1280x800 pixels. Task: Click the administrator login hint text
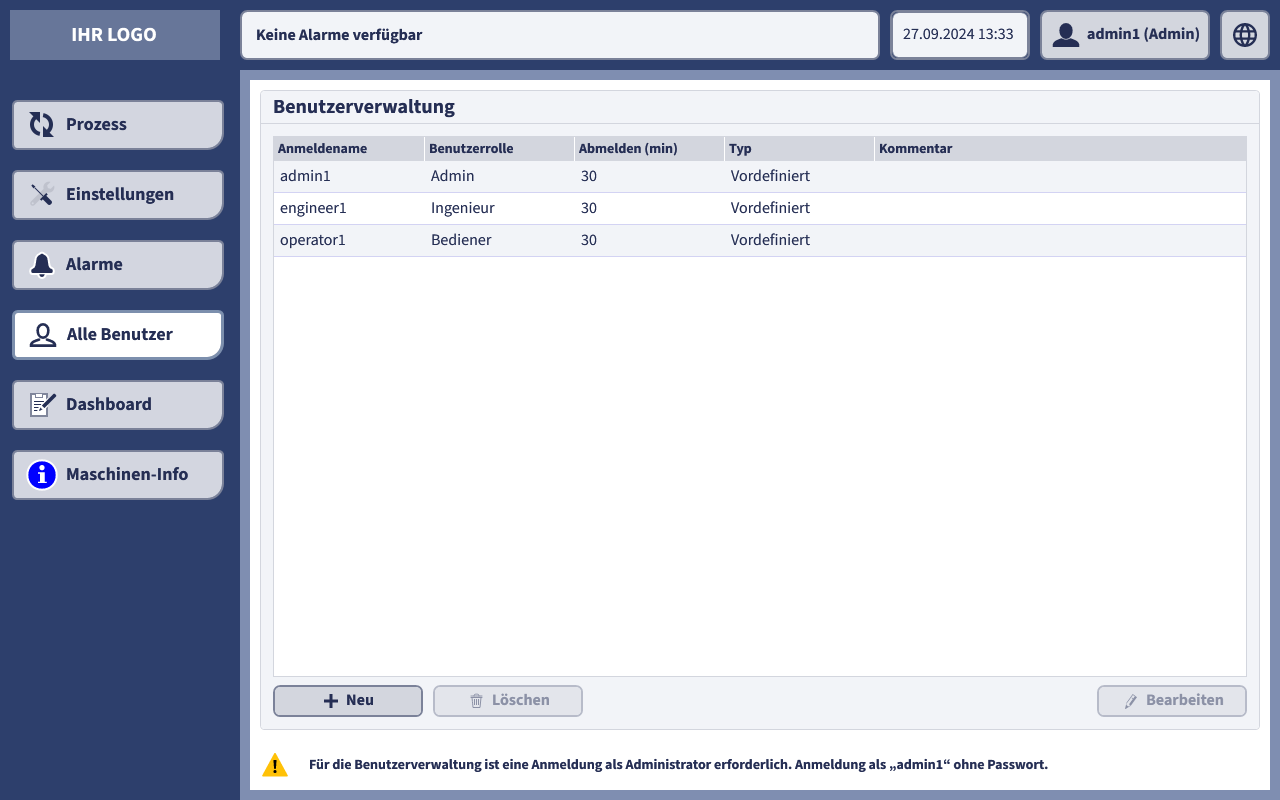click(x=678, y=765)
